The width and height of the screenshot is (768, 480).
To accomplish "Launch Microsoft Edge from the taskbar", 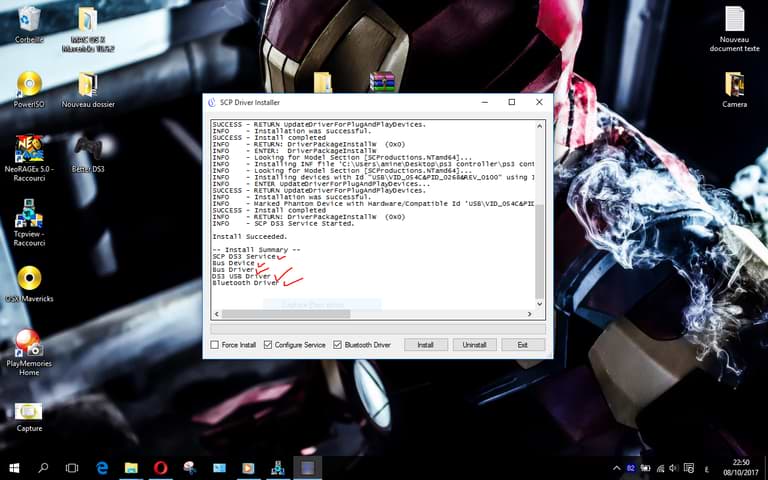I will click(x=102, y=468).
